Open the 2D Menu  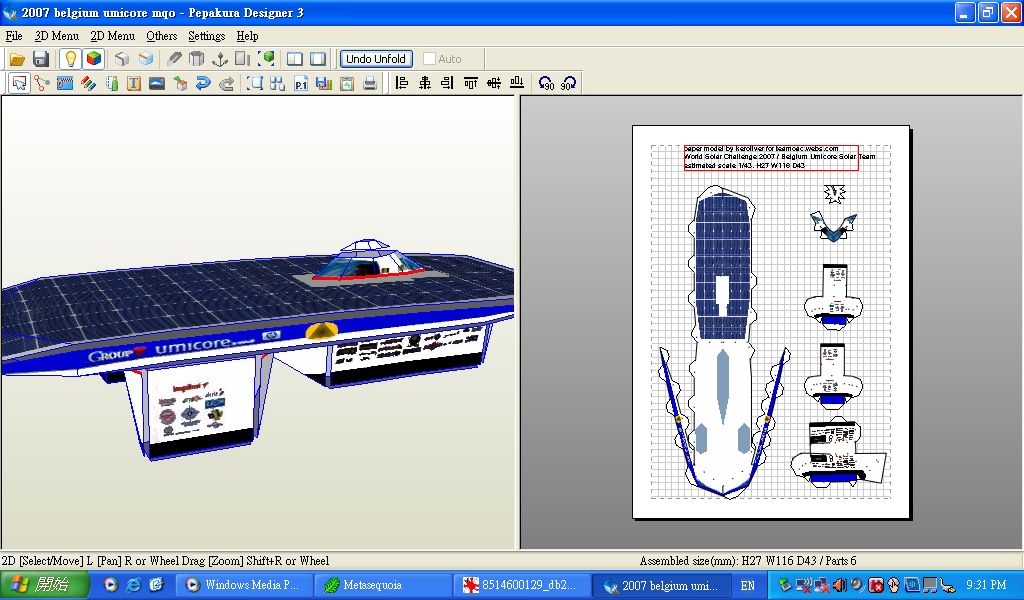(112, 36)
